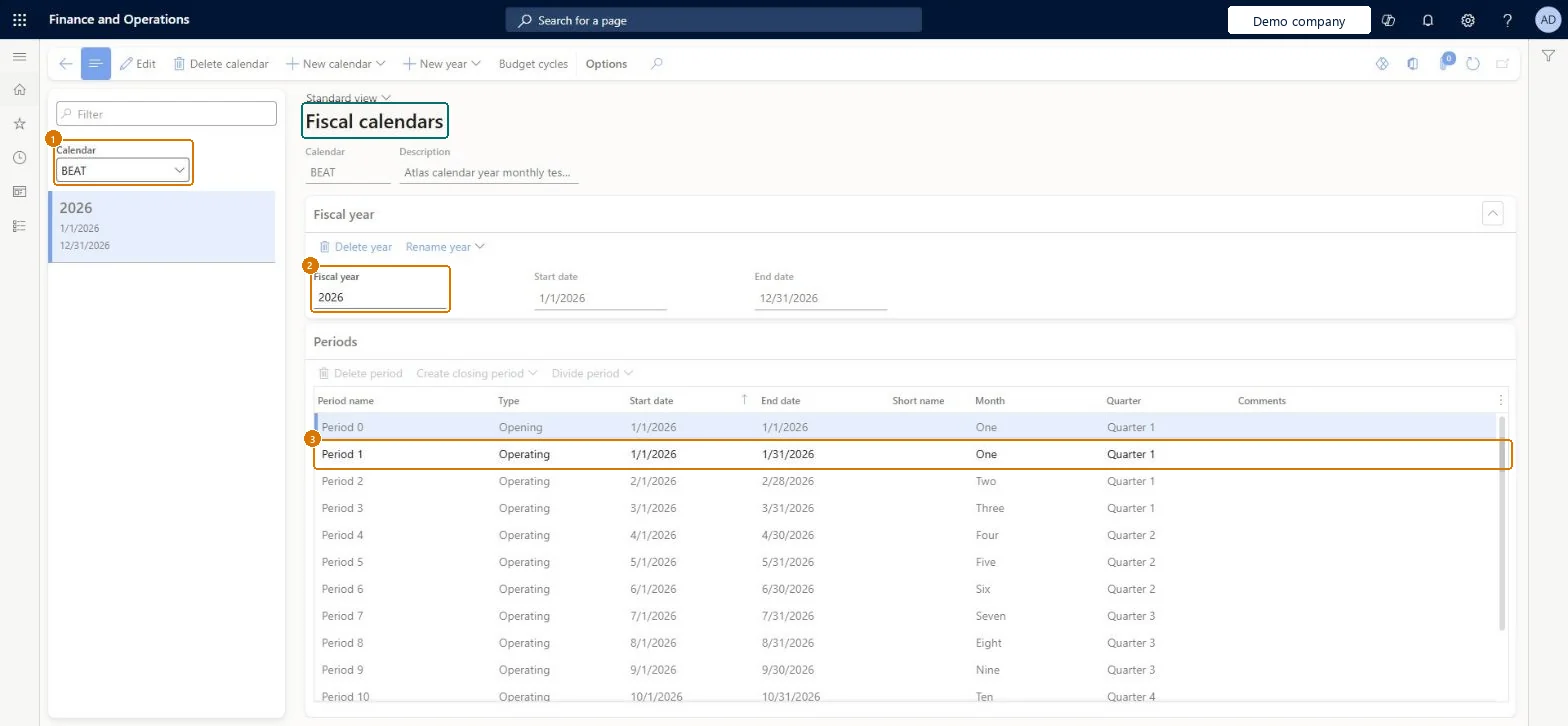Click the Edit button
Viewport: 1568px width, 726px height.
(x=138, y=64)
